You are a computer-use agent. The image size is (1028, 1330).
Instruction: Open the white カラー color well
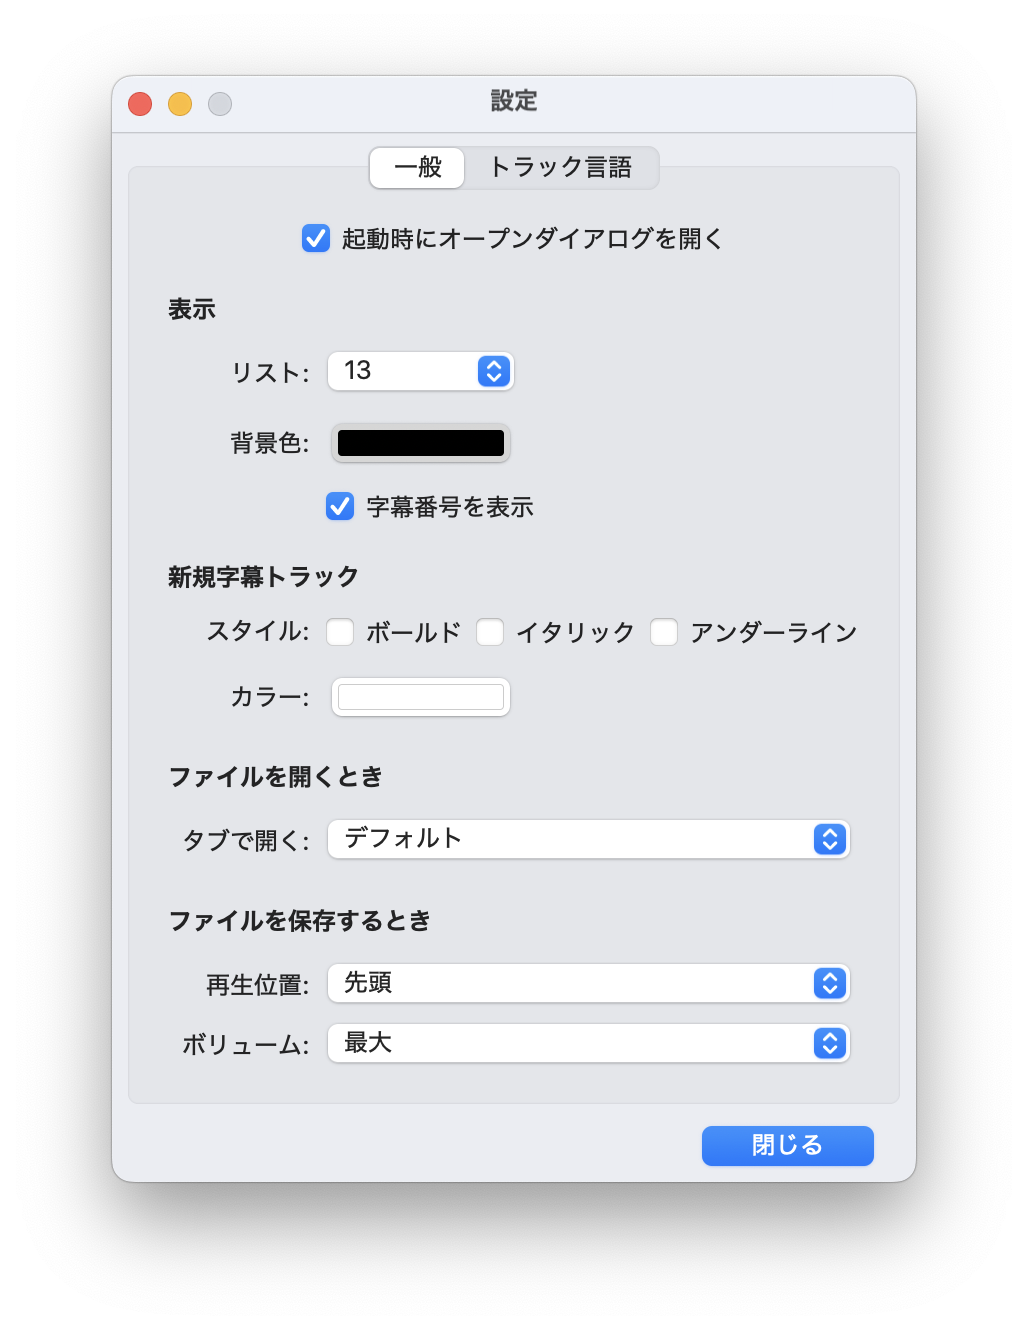pos(421,697)
